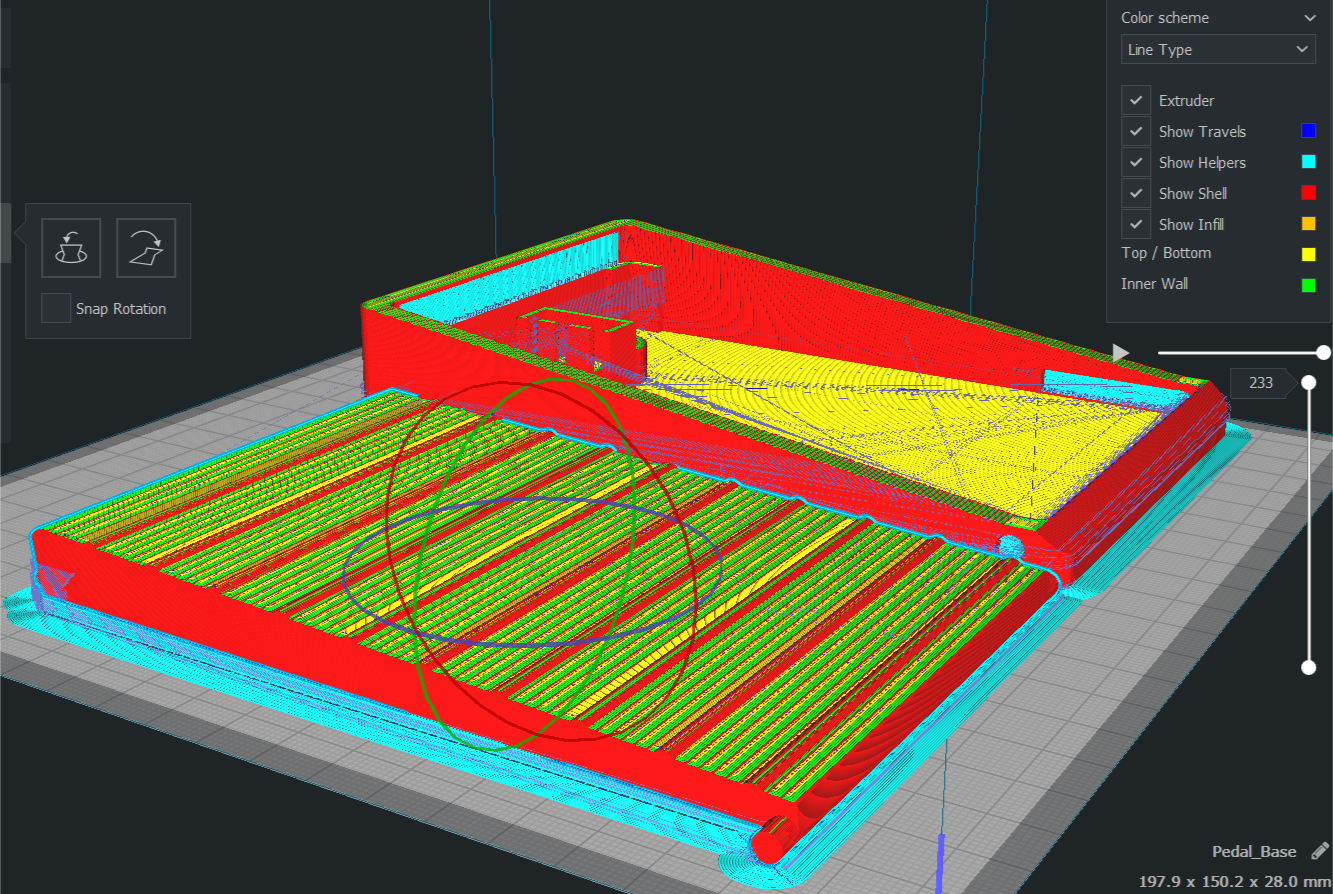Play the layer simulation
Screen dimensions: 1333x894
coord(1121,353)
